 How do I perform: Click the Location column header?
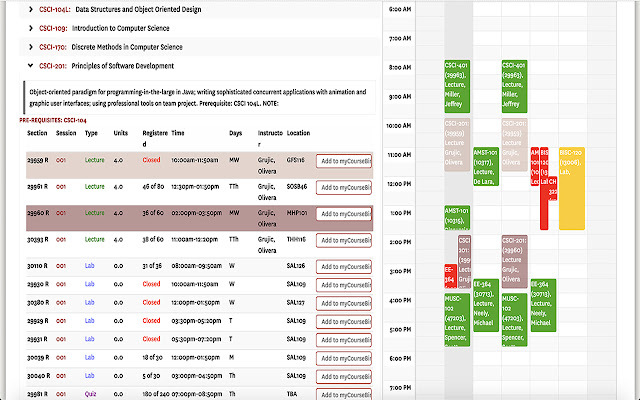pos(298,133)
